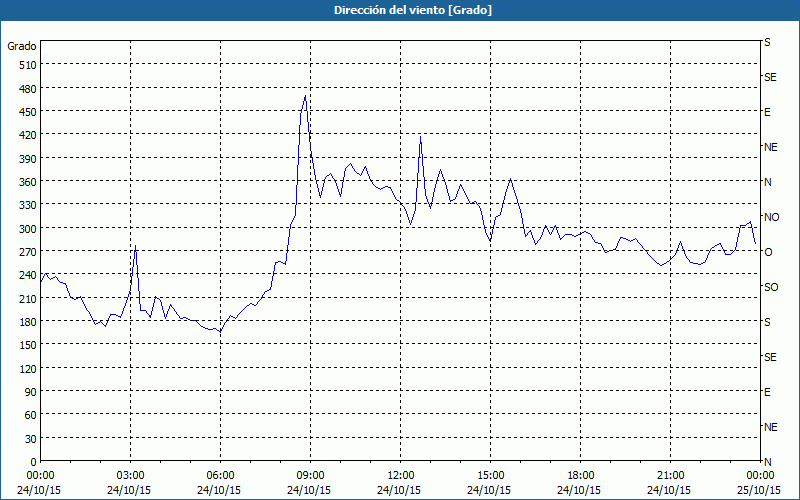Click the 'N' compass label level with 360
800x500 pixels.
click(767, 182)
